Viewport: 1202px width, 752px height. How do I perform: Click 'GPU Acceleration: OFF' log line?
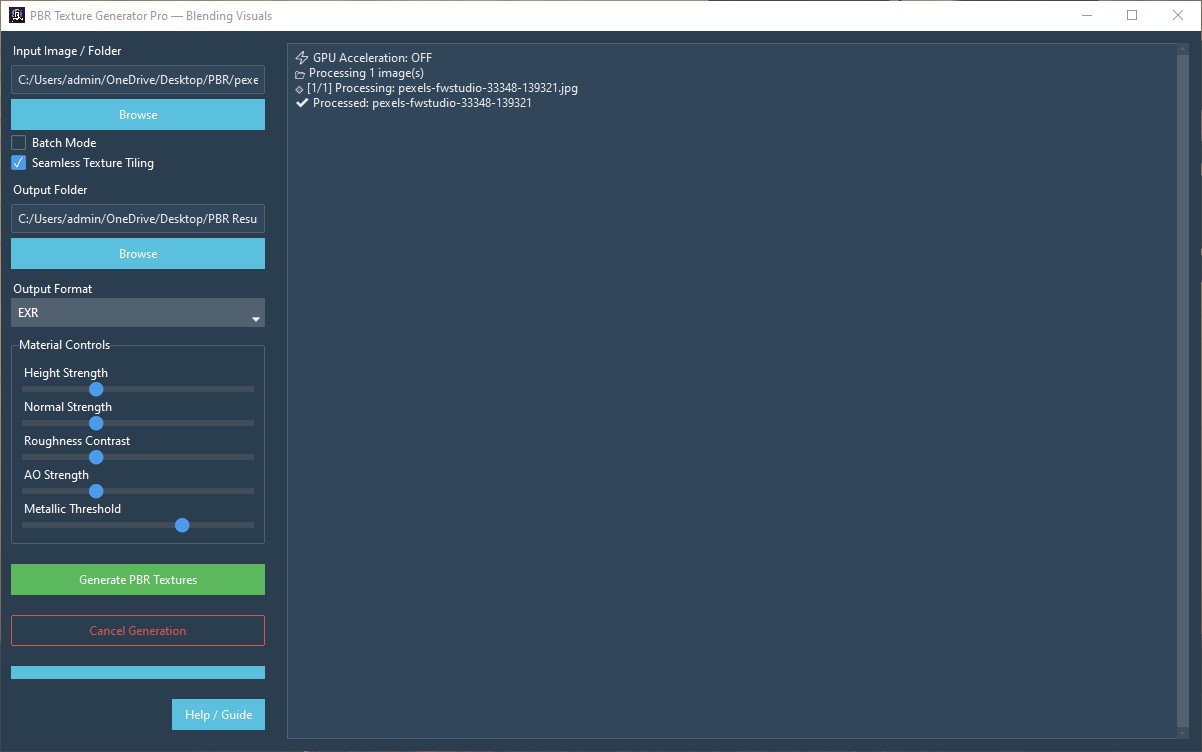click(372, 58)
